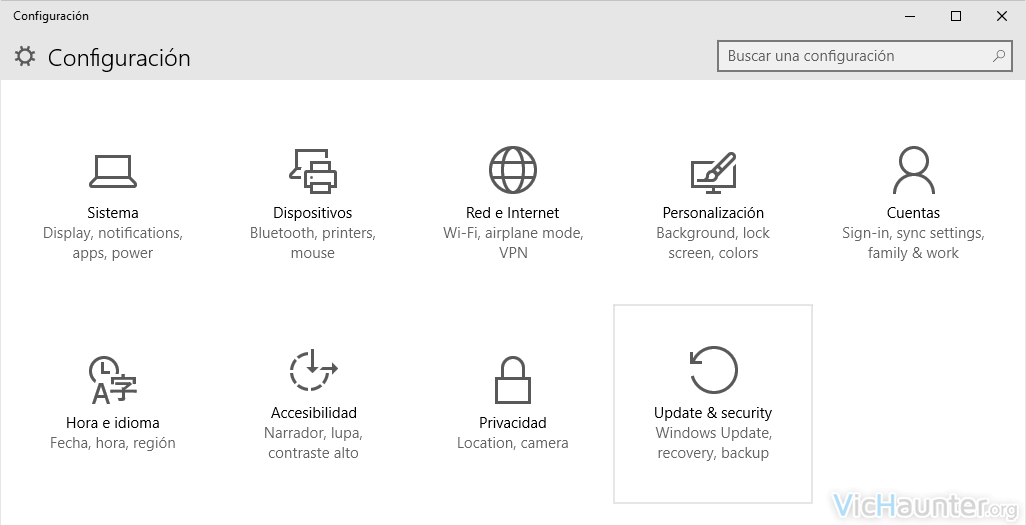The width and height of the screenshot is (1026, 525).
Task: Select the Sistema category label
Action: coord(113,213)
